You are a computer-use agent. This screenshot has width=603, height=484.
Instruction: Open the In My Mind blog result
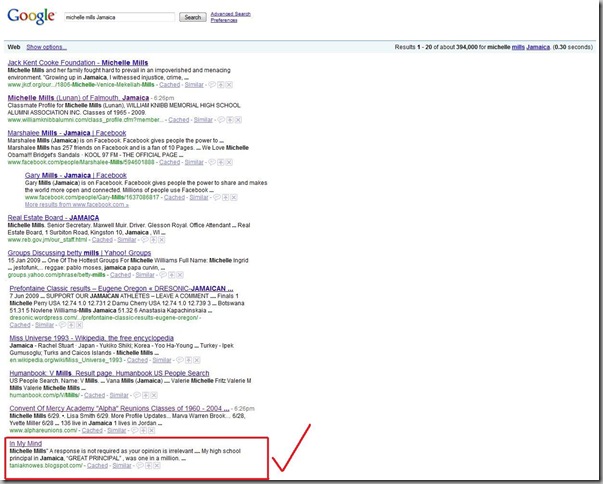(26, 443)
